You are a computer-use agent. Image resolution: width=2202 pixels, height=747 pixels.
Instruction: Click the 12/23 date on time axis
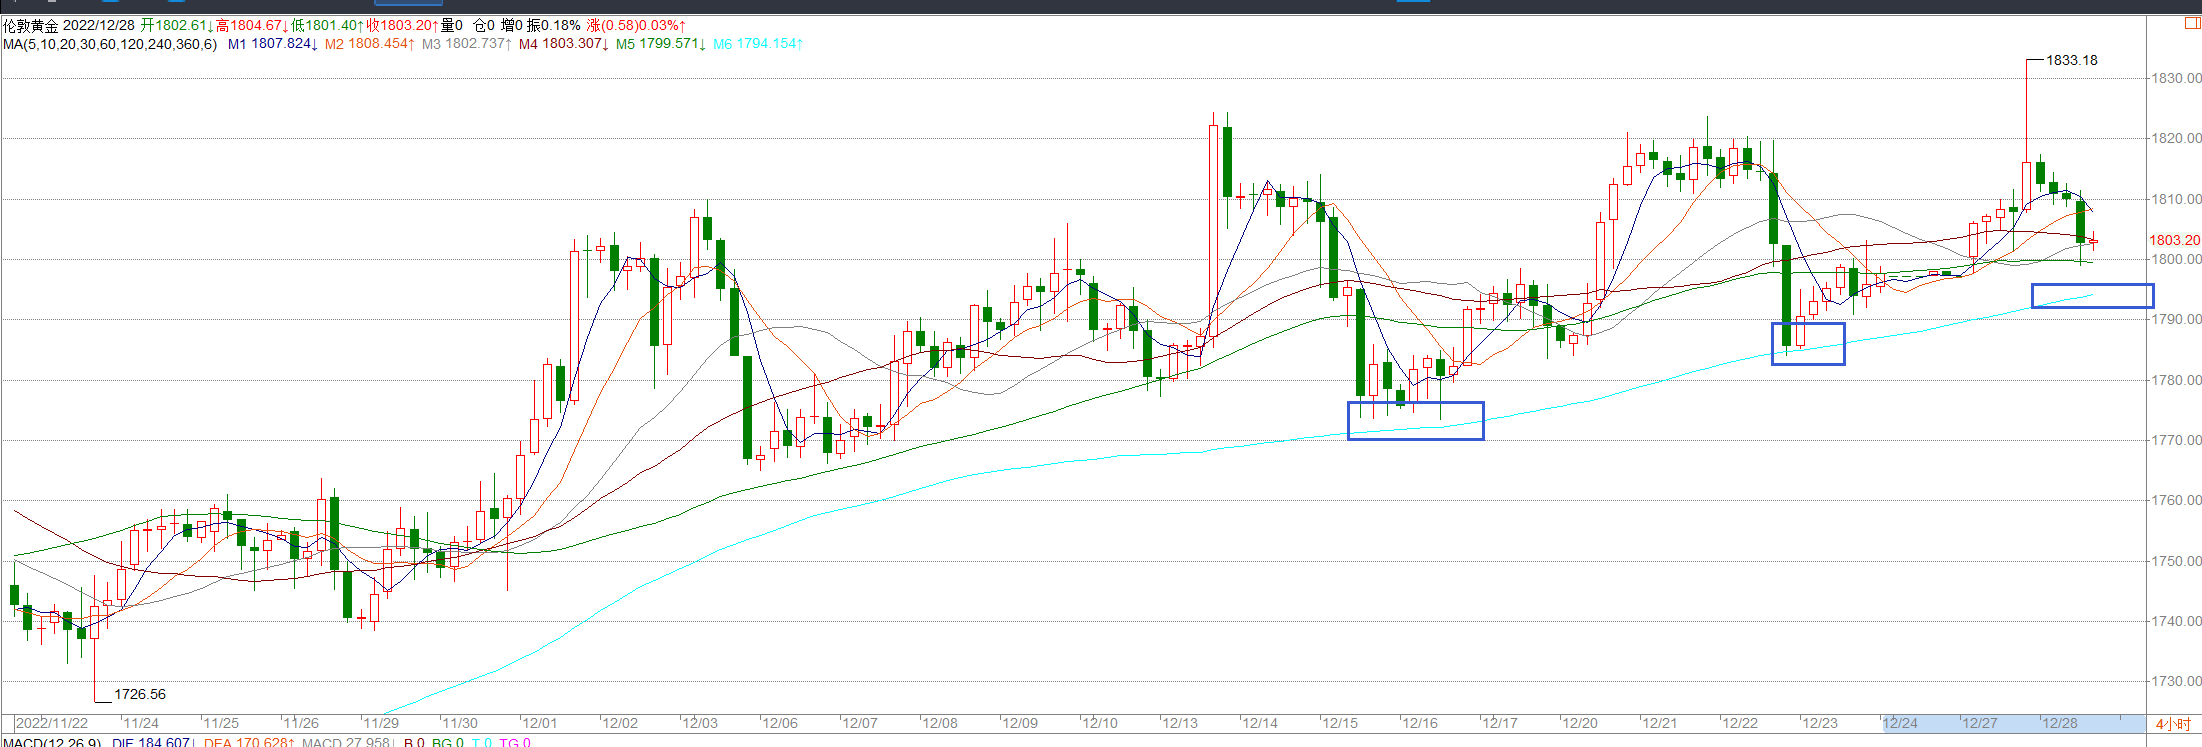coord(1820,723)
